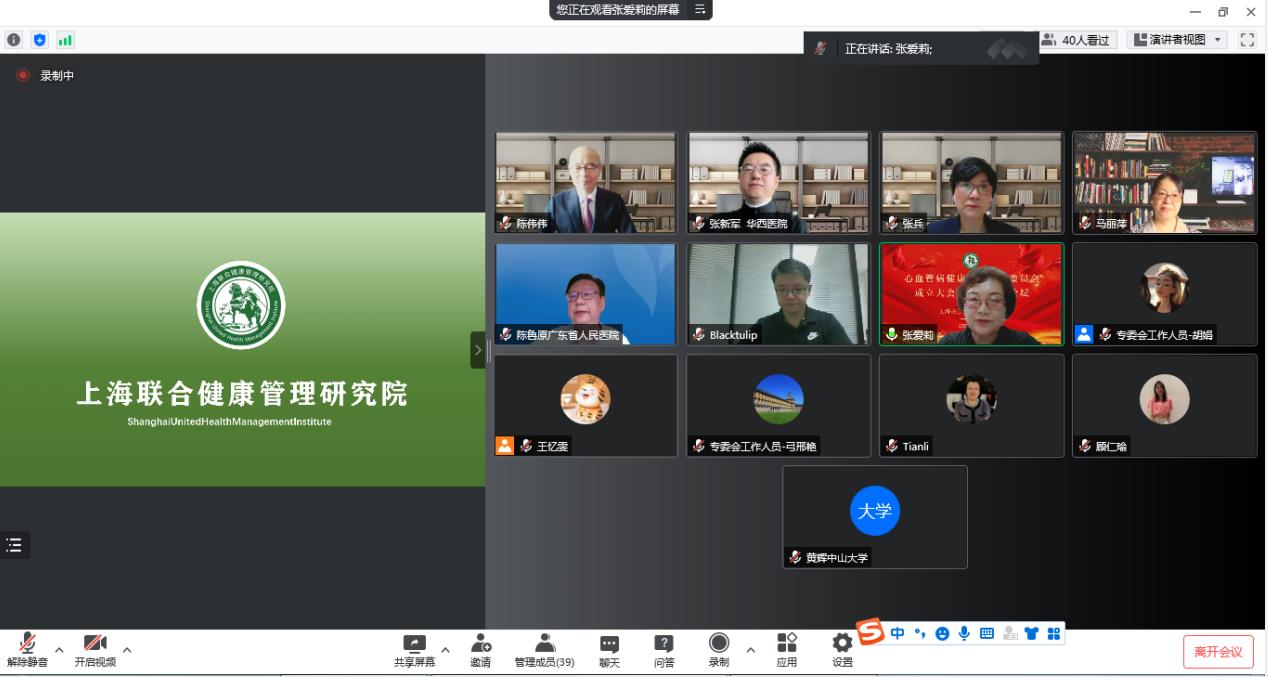Select 陈鲁原广东省人民医院 video tile
This screenshot has height=677, width=1268.
point(586,295)
